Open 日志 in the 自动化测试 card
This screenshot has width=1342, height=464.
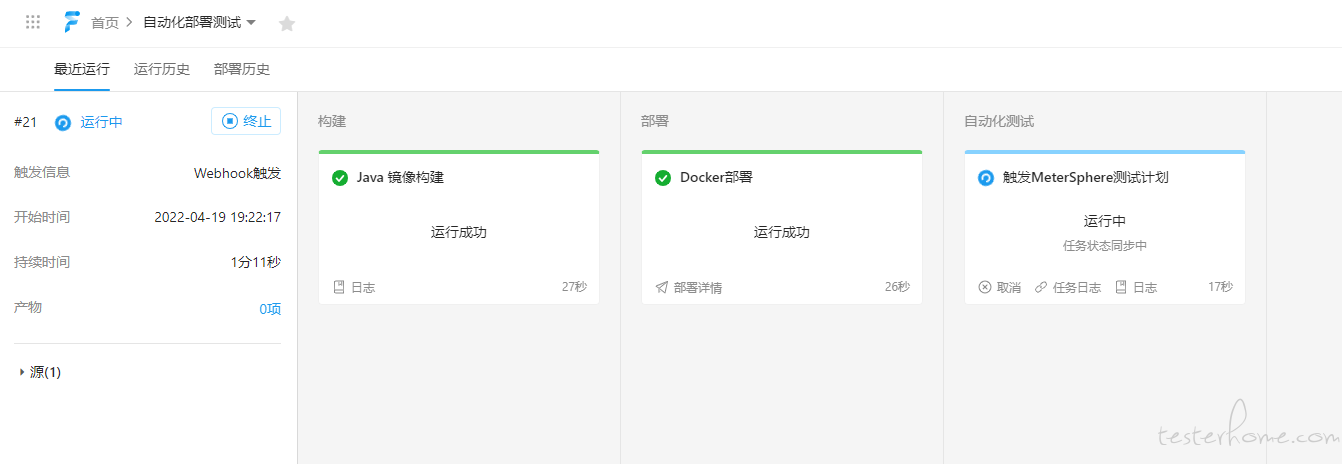[1136, 287]
